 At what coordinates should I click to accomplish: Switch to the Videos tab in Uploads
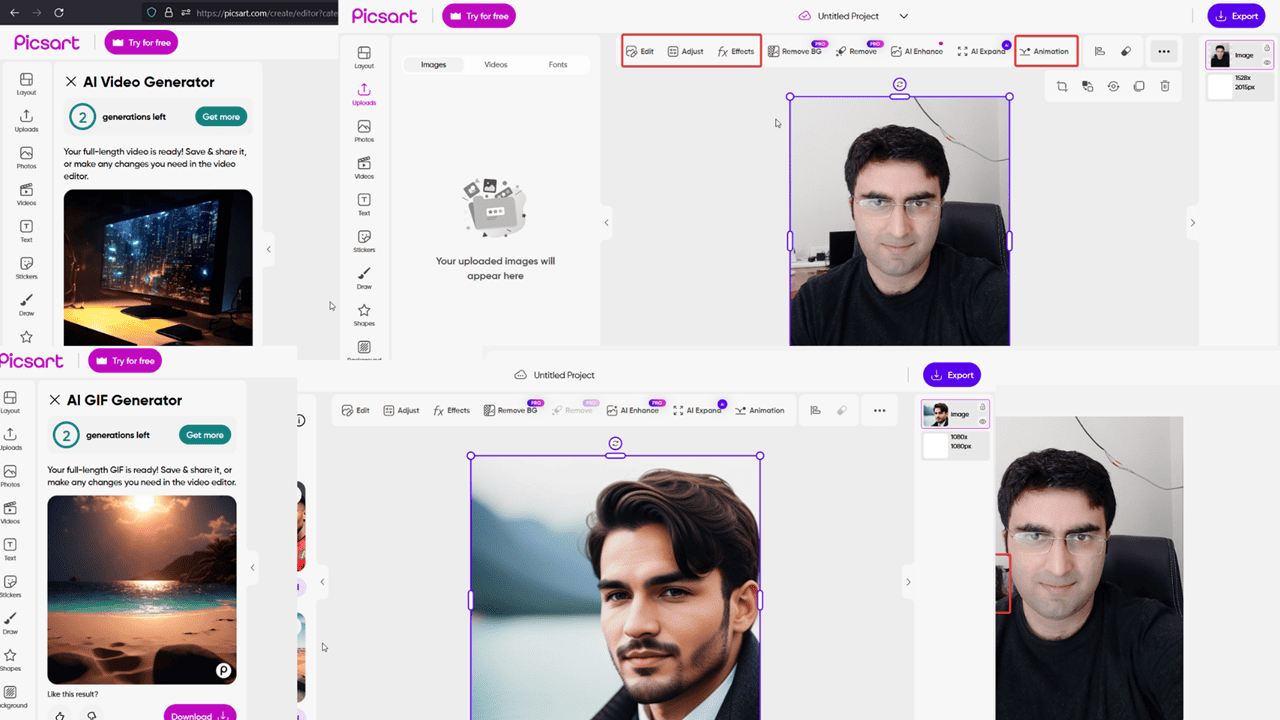497,63
